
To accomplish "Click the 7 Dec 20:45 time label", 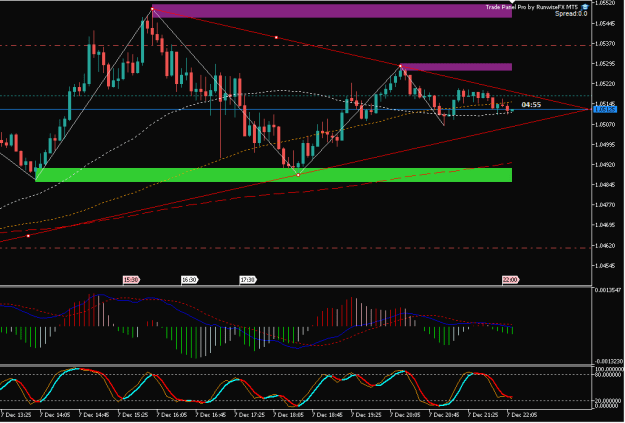I will pyautogui.click(x=444, y=415).
